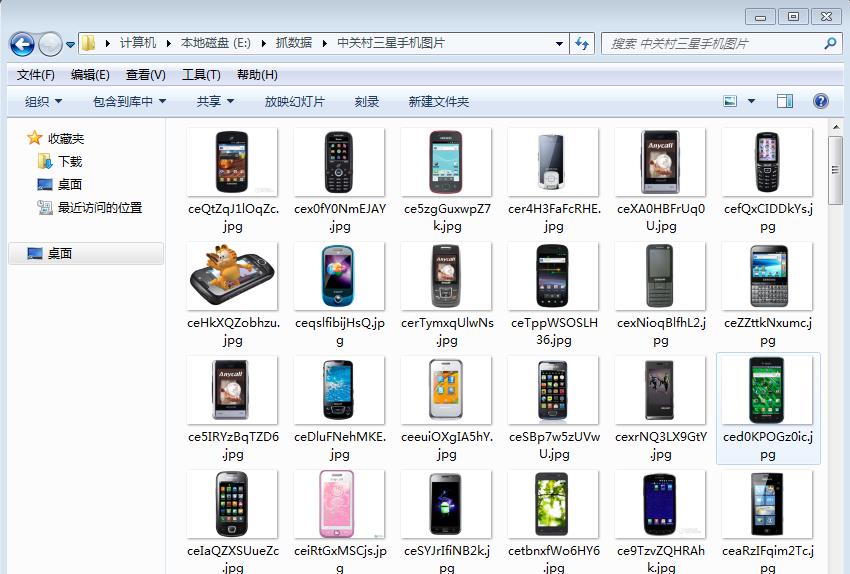Screen dimensions: 850x574
Task: Click the scrollbar up arrow
Action: pyautogui.click(x=835, y=127)
